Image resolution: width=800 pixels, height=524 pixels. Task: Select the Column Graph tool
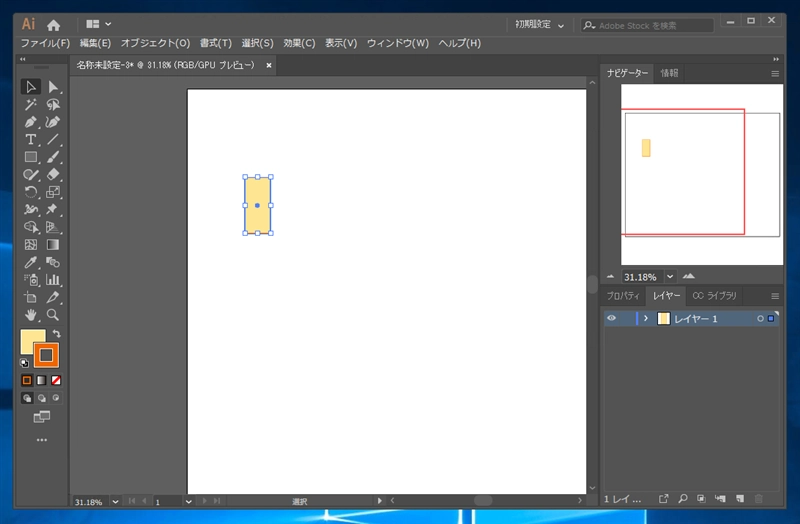[x=53, y=280]
